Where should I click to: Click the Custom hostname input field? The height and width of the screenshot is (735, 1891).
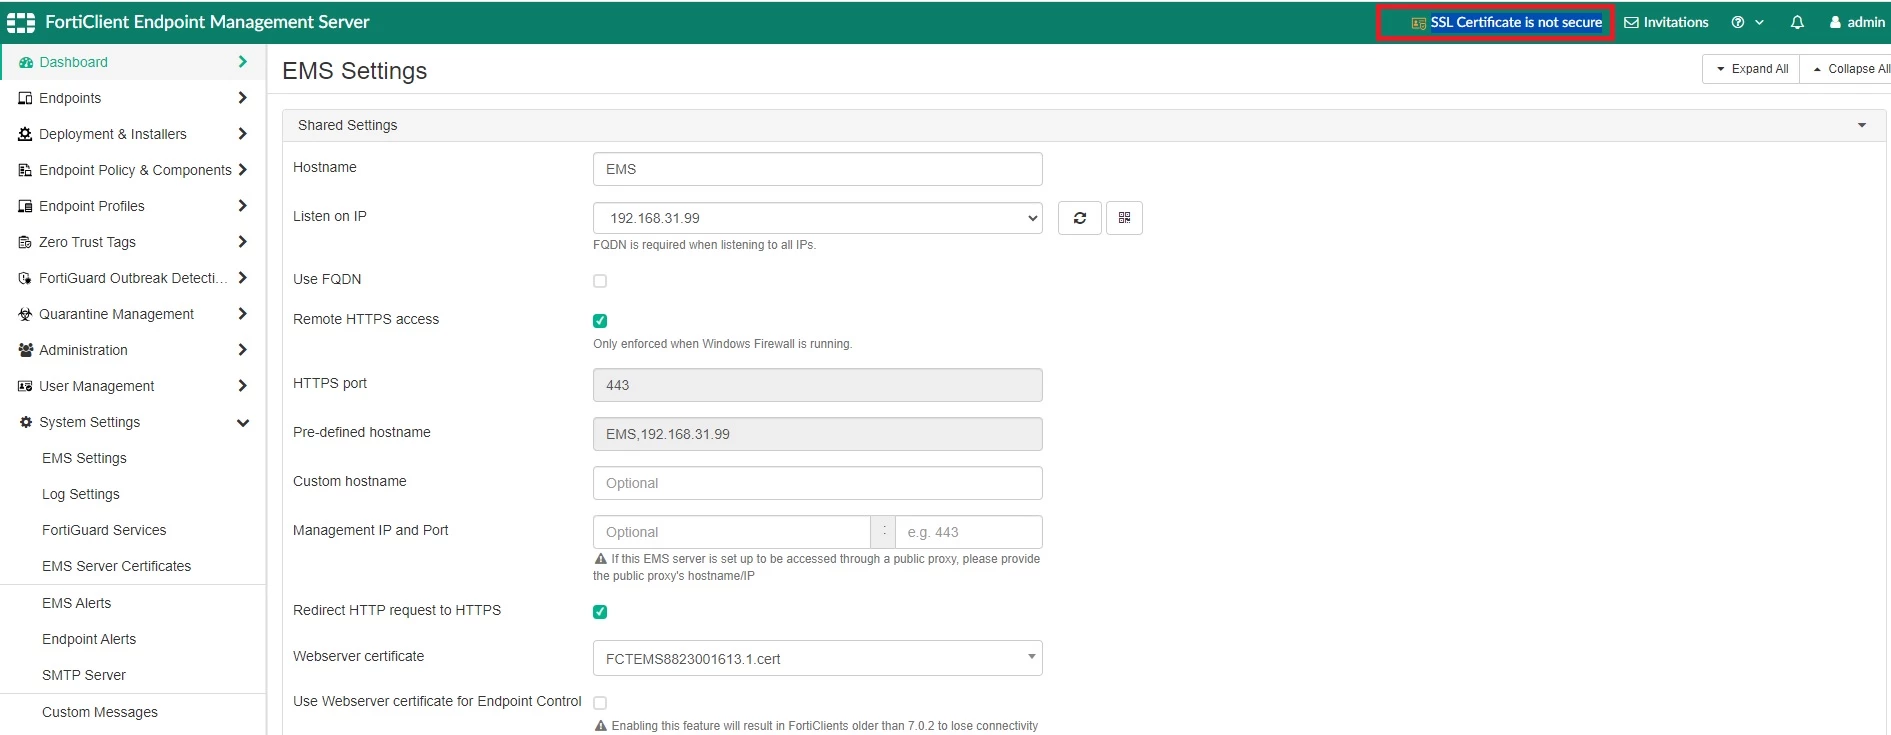[x=818, y=483]
